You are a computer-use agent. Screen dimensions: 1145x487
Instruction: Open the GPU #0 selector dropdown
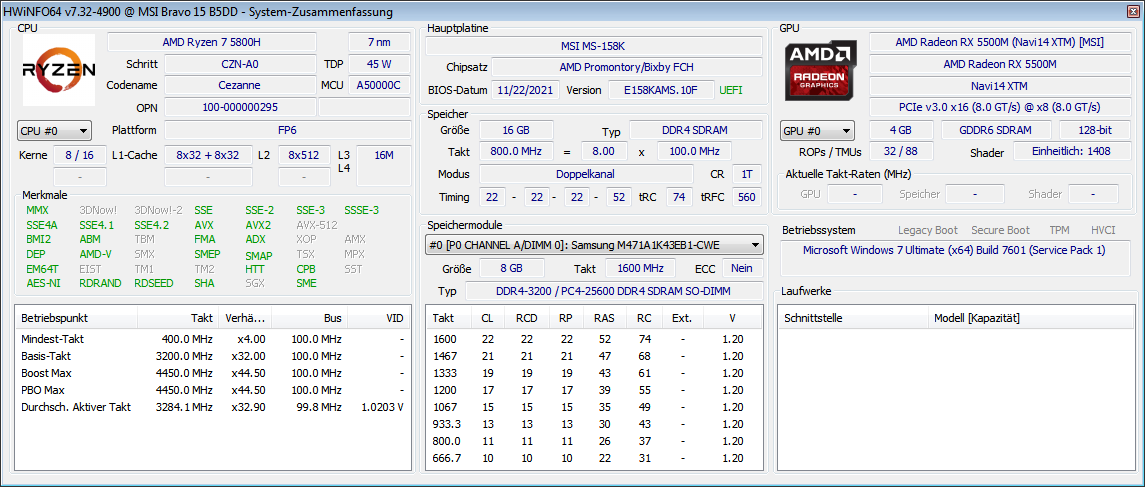(817, 131)
